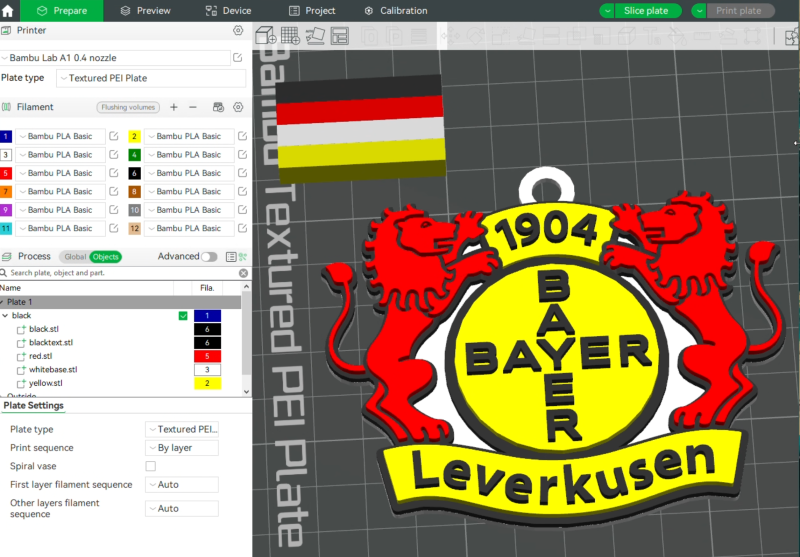The height and width of the screenshot is (557, 800).
Task: Click the Arrange all objects icon
Action: coord(340,36)
